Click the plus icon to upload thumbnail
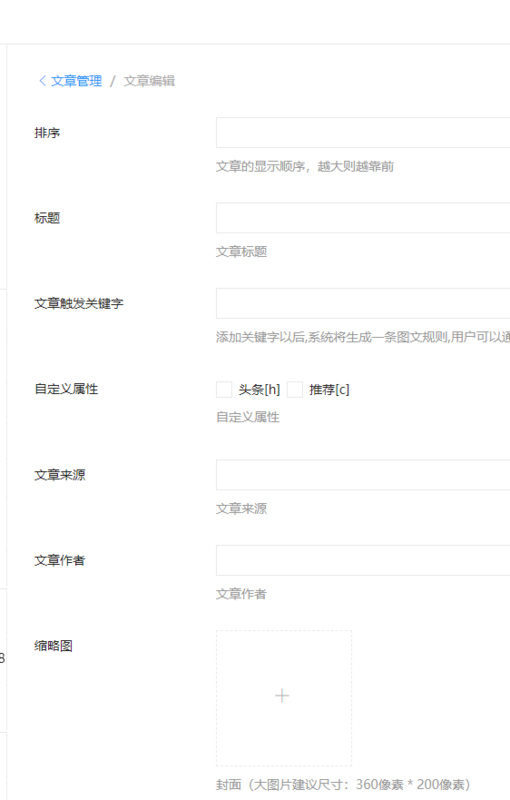510x800 pixels. pos(282,696)
